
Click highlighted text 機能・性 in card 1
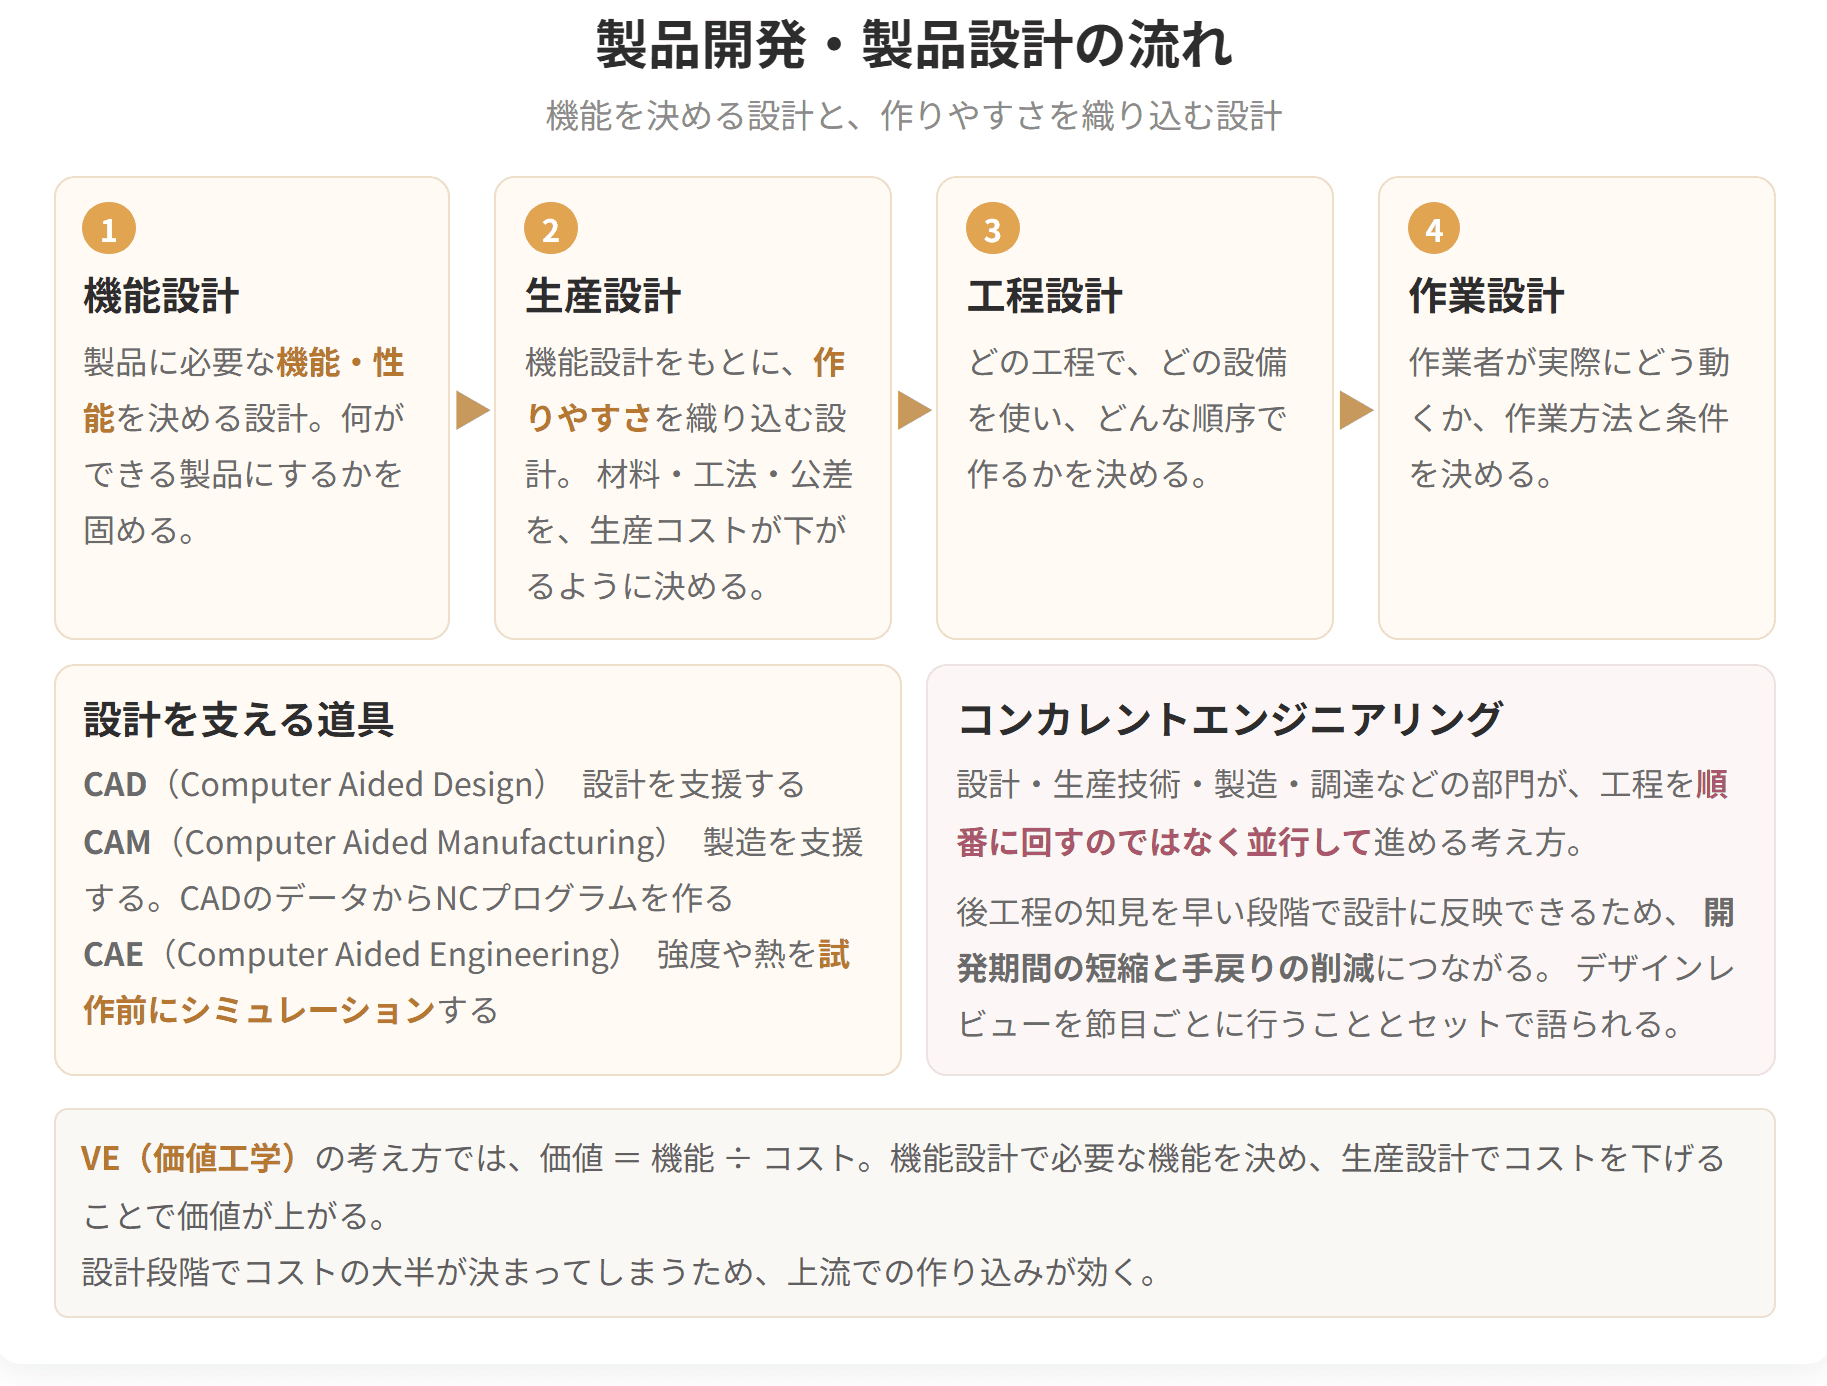click(x=341, y=362)
